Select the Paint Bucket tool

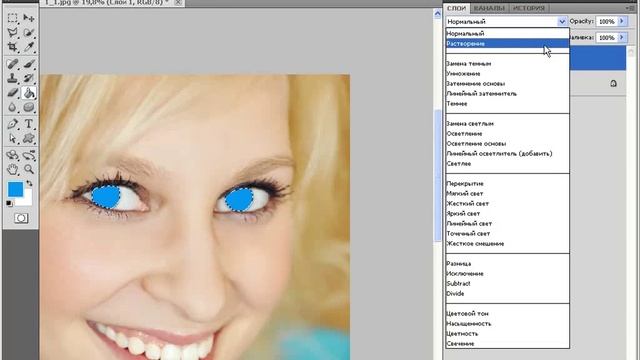(x=29, y=93)
